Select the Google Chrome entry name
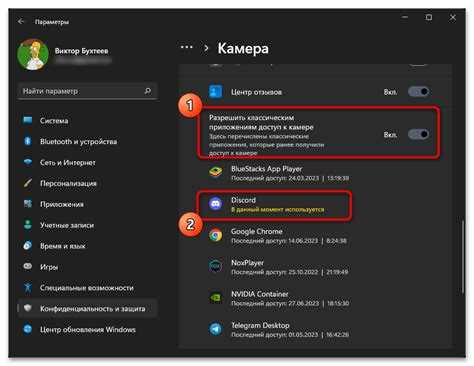 257,231
